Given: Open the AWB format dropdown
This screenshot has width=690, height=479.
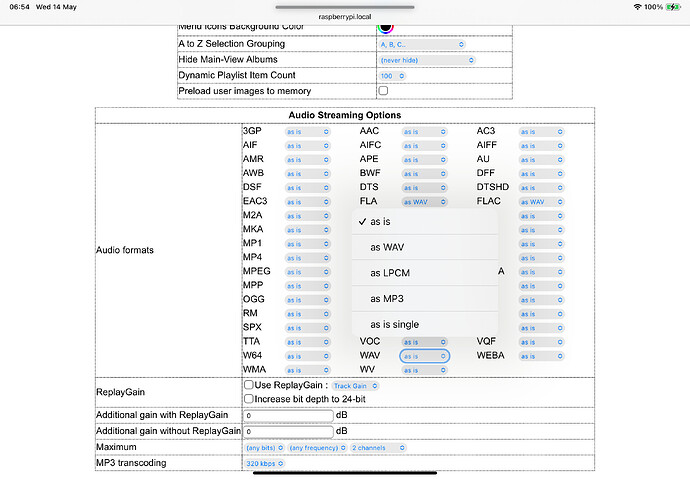Looking at the screenshot, I should (307, 174).
